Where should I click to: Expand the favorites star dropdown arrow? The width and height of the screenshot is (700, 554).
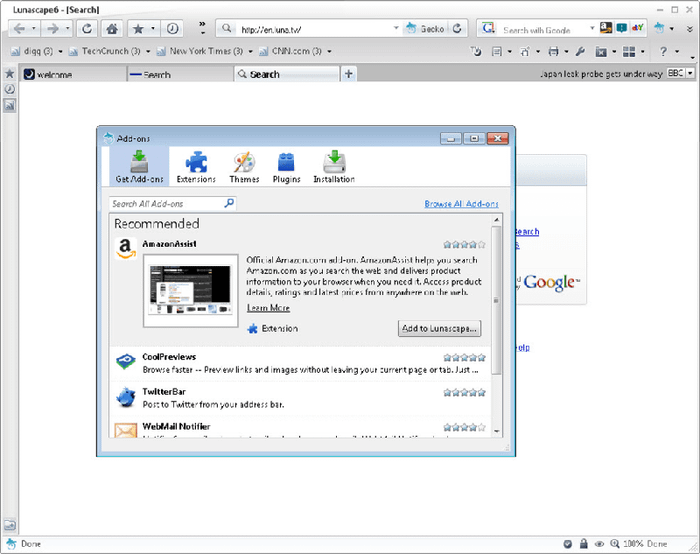click(153, 29)
